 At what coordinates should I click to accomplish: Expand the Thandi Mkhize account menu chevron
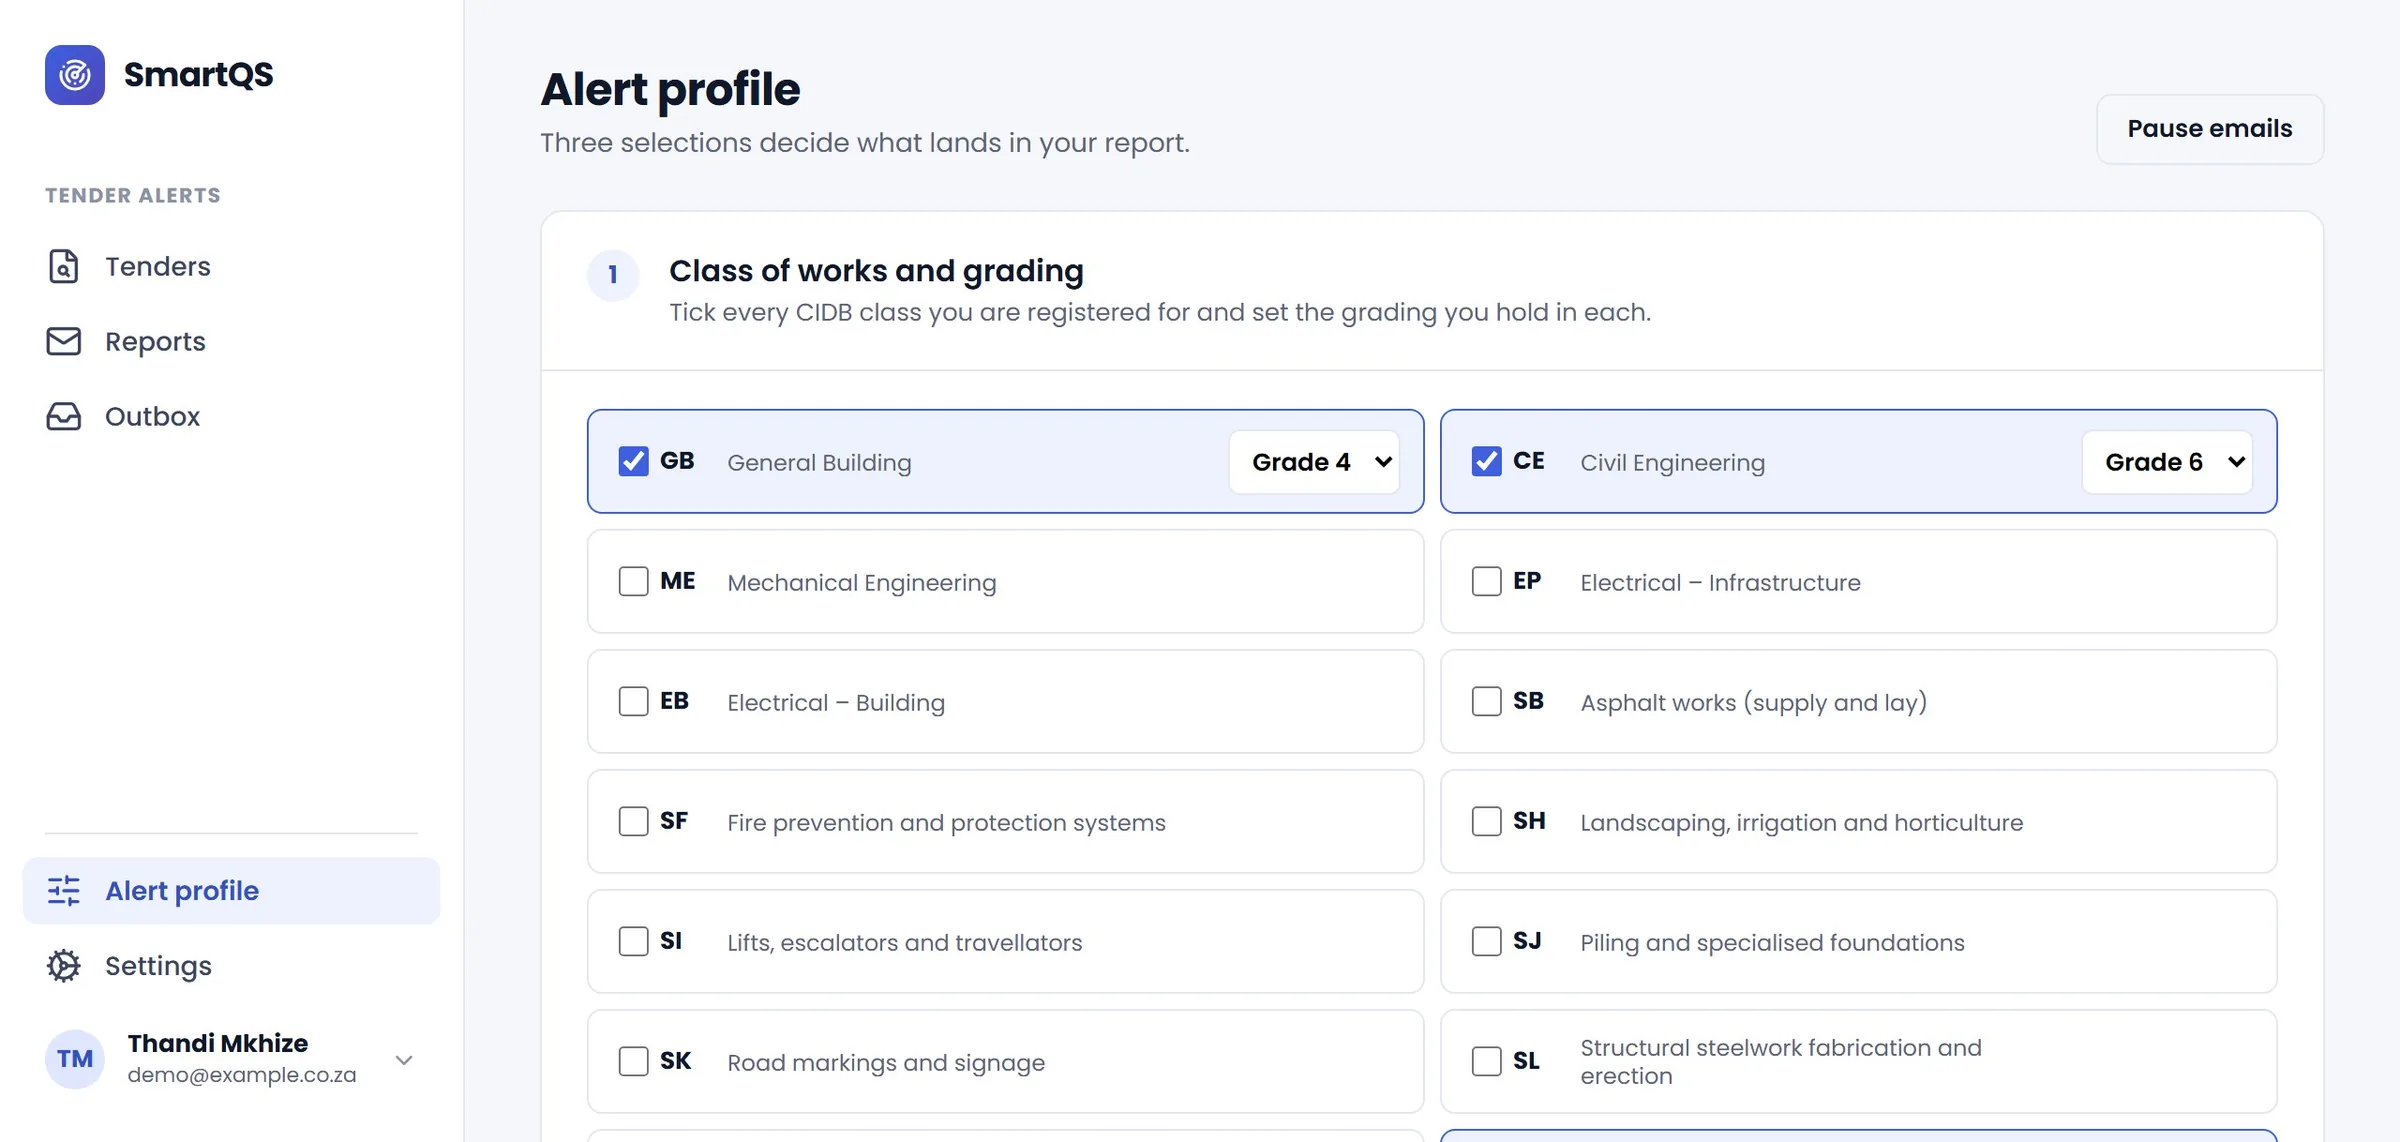coord(404,1060)
